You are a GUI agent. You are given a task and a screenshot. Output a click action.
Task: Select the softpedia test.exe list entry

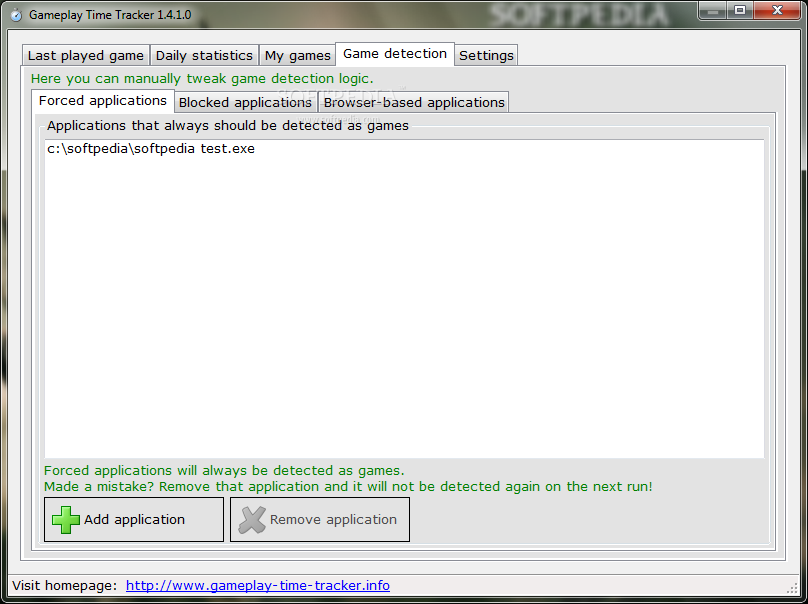click(151, 149)
